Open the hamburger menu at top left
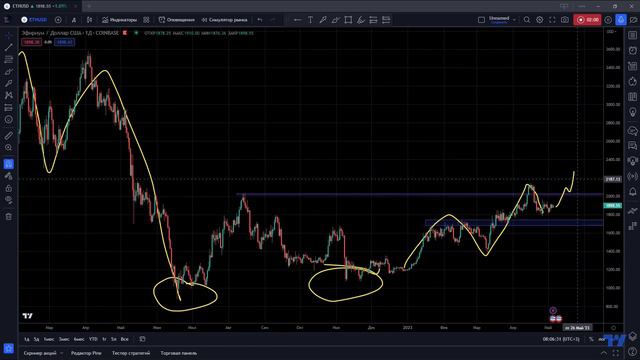The width and height of the screenshot is (640, 360). (7, 20)
